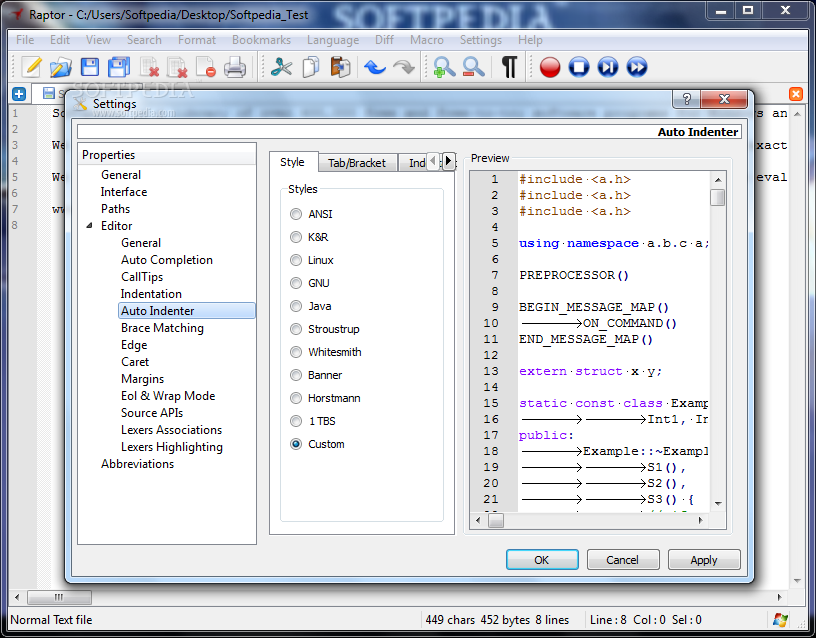Open file with the folder icon
This screenshot has width=816, height=638.
pos(60,67)
